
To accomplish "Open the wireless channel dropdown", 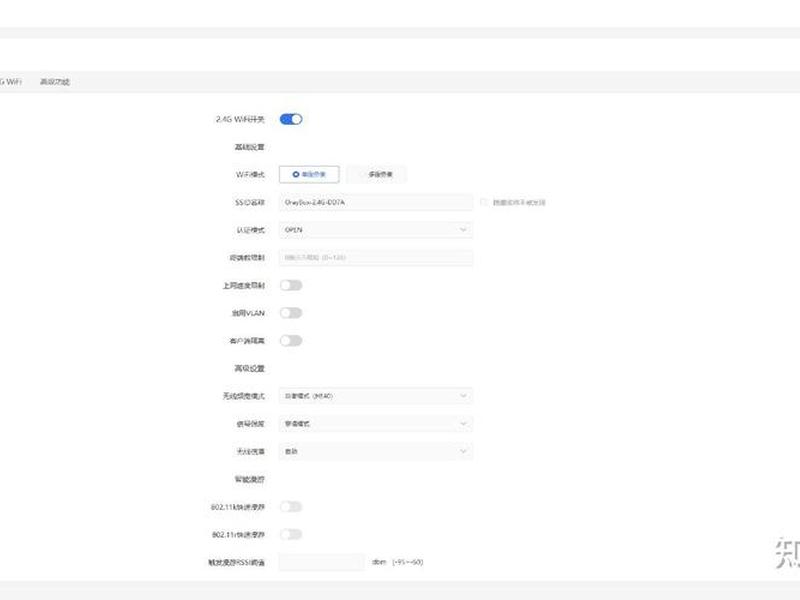I will [x=376, y=451].
